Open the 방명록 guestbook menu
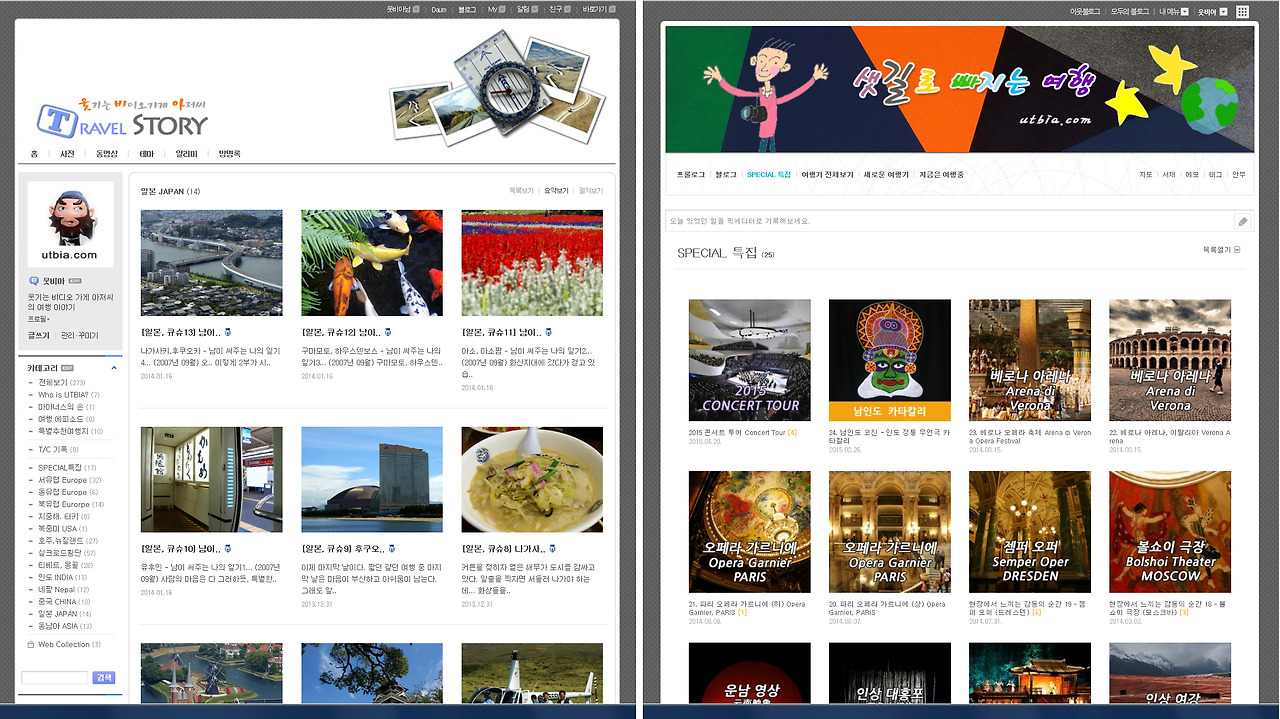The width and height of the screenshot is (1280, 719). click(230, 153)
